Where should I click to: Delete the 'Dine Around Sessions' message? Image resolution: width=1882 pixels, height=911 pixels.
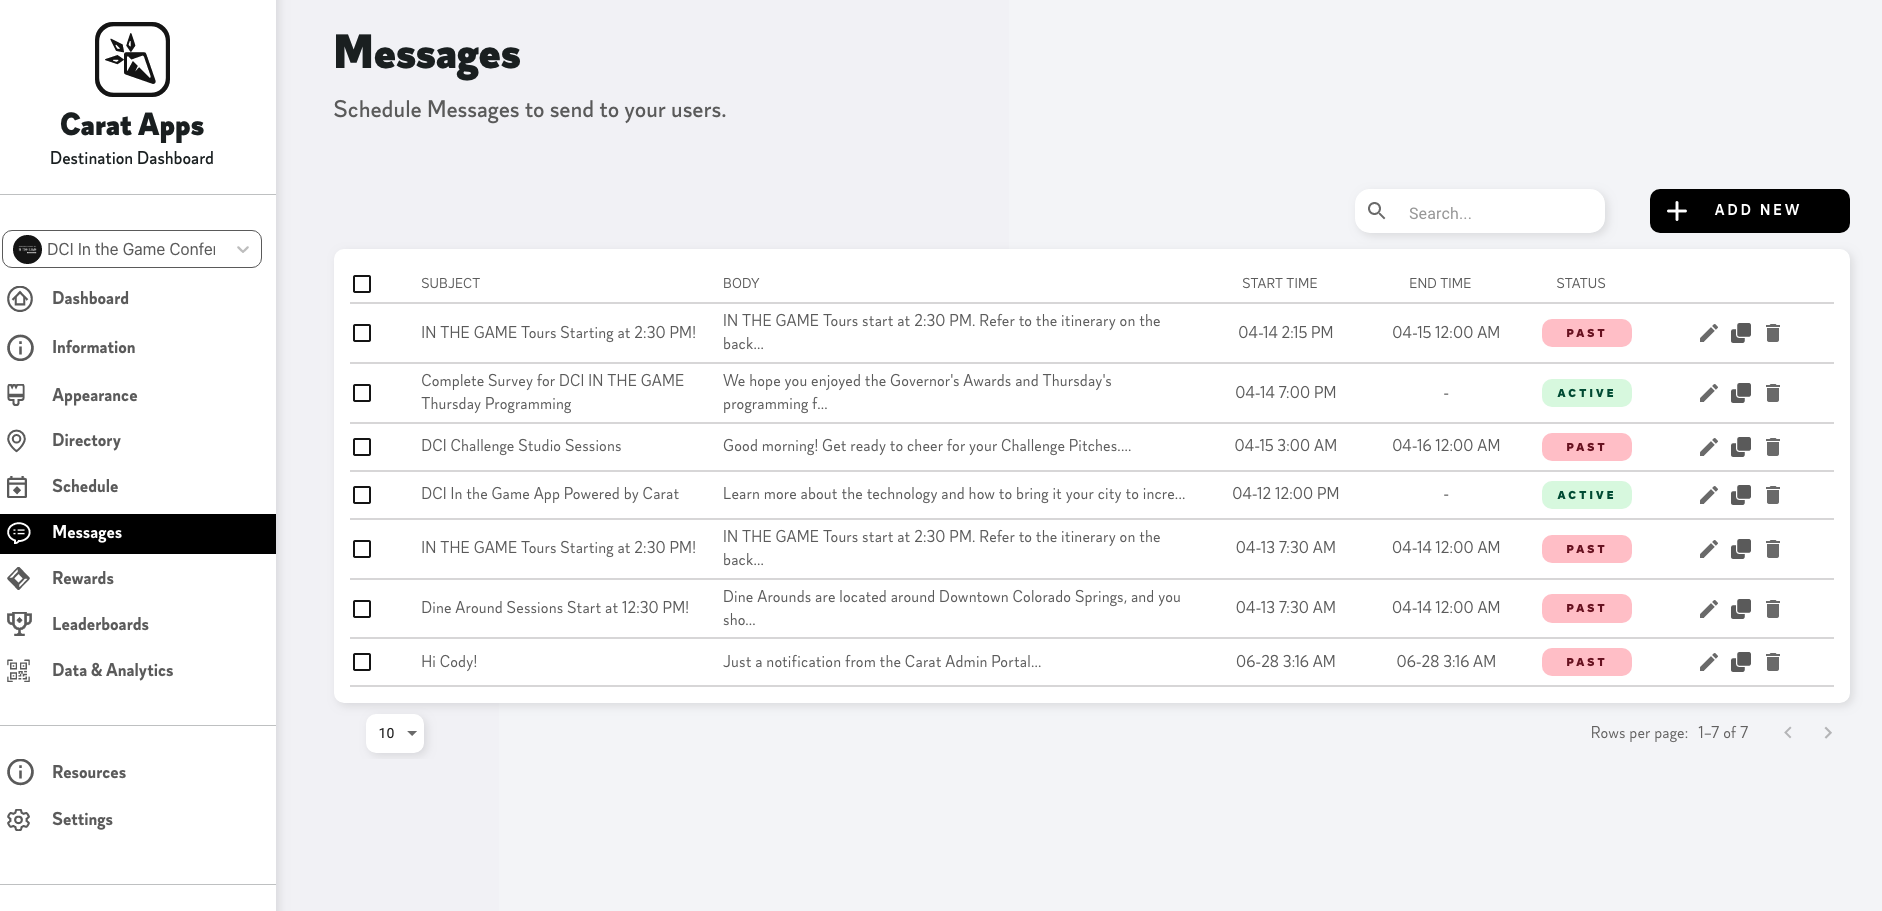pos(1773,609)
